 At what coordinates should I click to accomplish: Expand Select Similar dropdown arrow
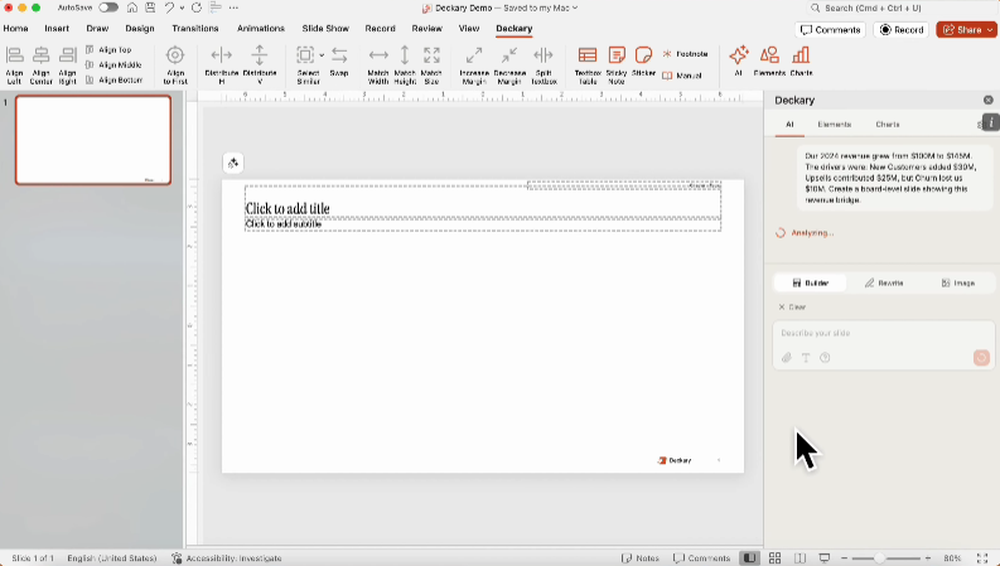321,56
